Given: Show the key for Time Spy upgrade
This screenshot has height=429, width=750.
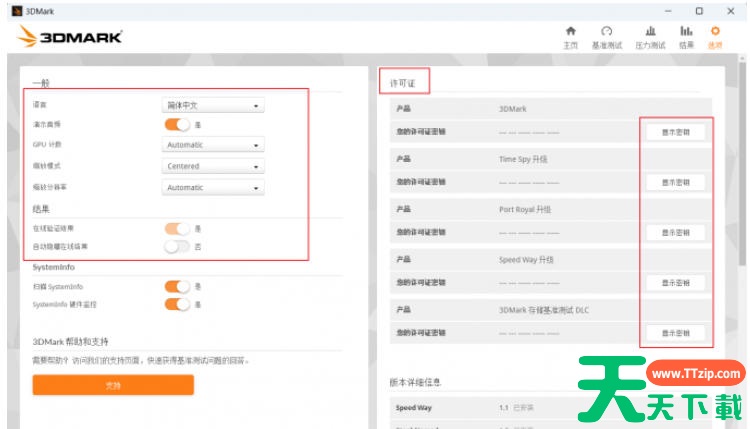Looking at the screenshot, I should [x=675, y=182].
